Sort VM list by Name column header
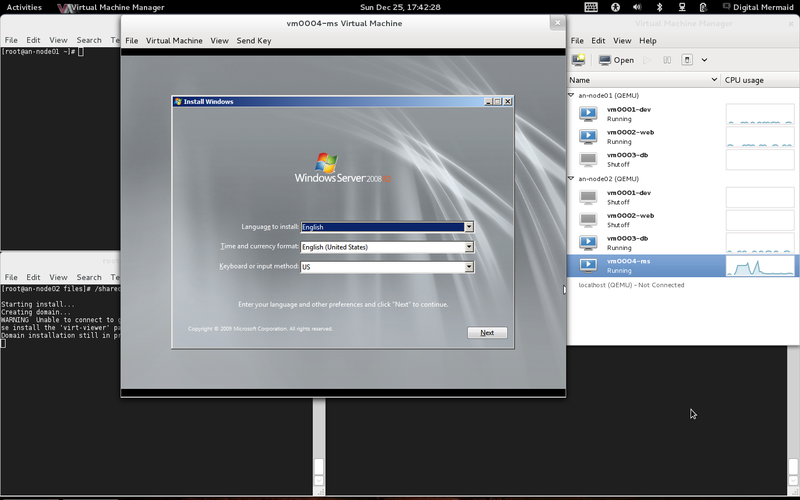Viewport: 800px width, 500px height. point(643,80)
